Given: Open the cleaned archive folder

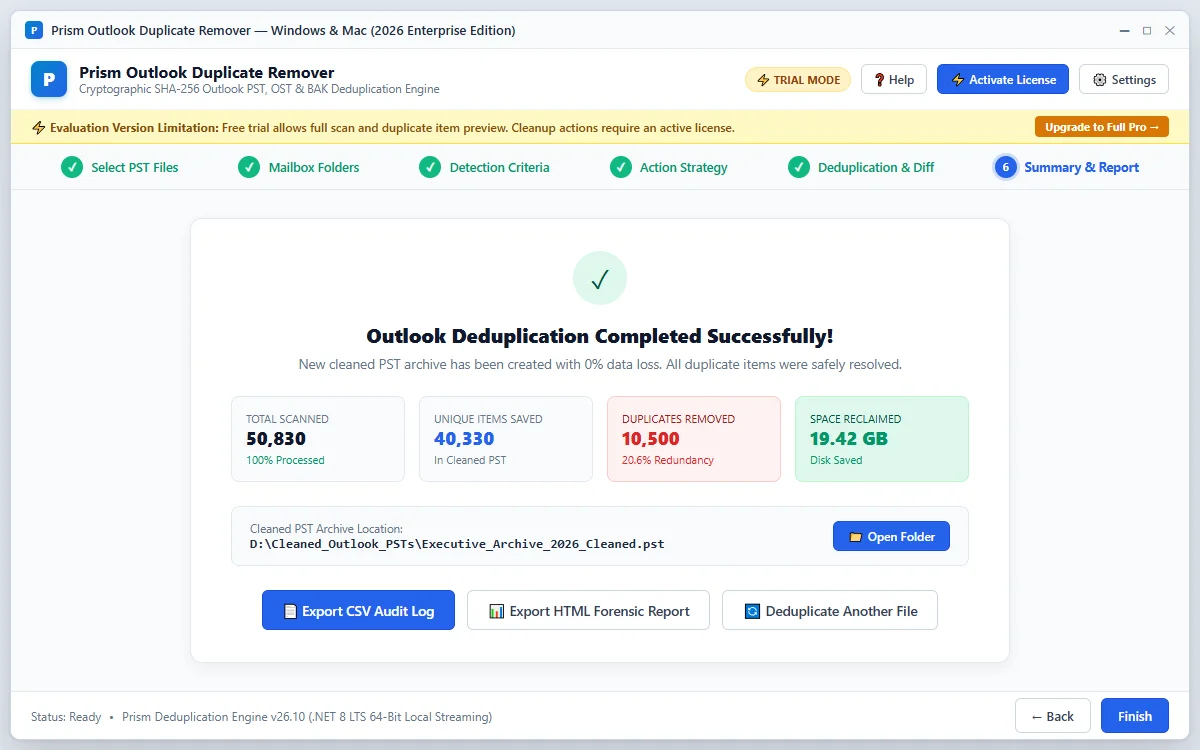Looking at the screenshot, I should click(891, 537).
